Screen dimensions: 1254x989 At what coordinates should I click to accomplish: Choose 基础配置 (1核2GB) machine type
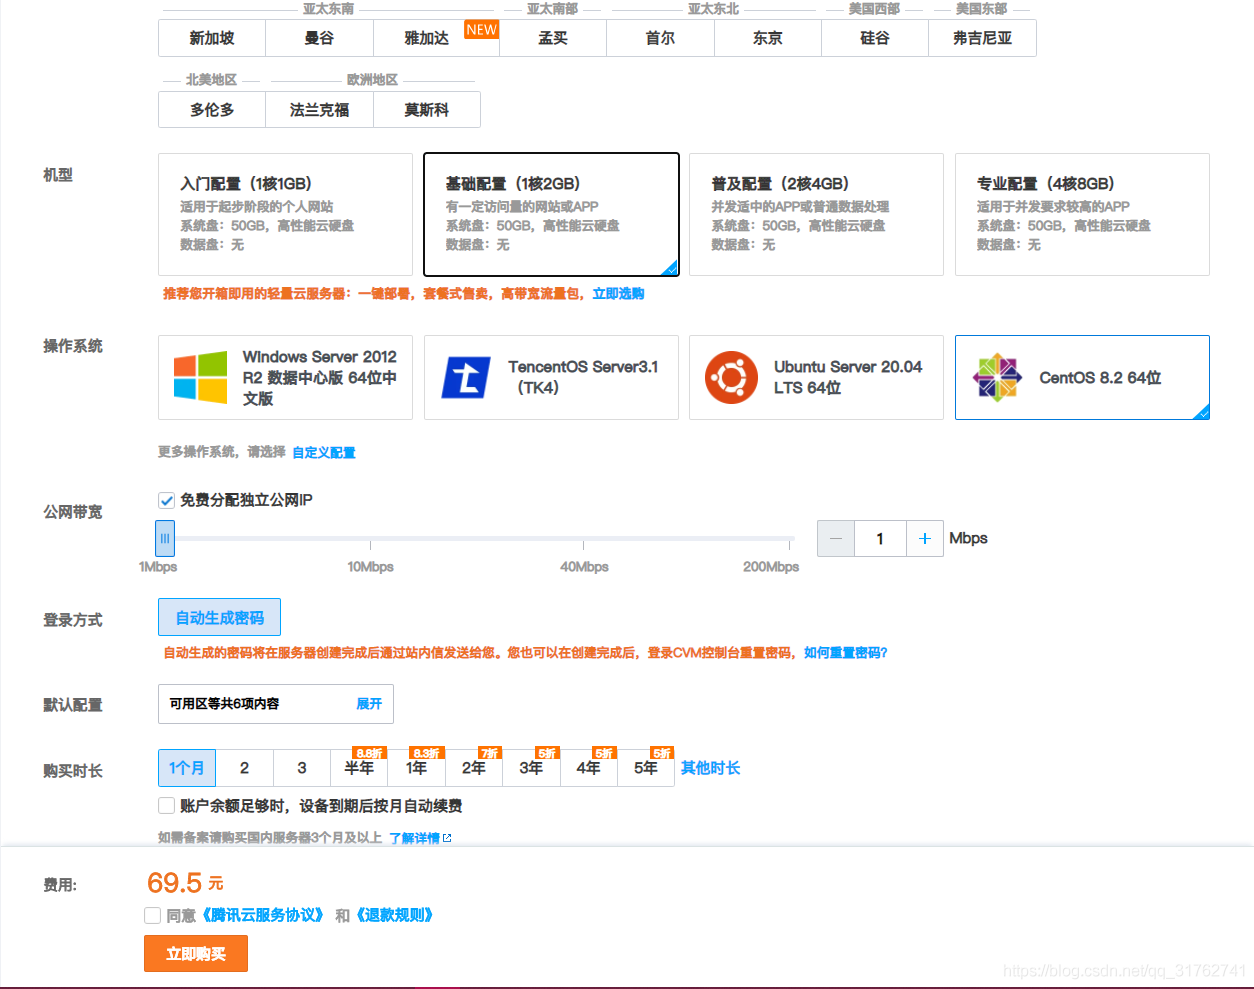551,214
